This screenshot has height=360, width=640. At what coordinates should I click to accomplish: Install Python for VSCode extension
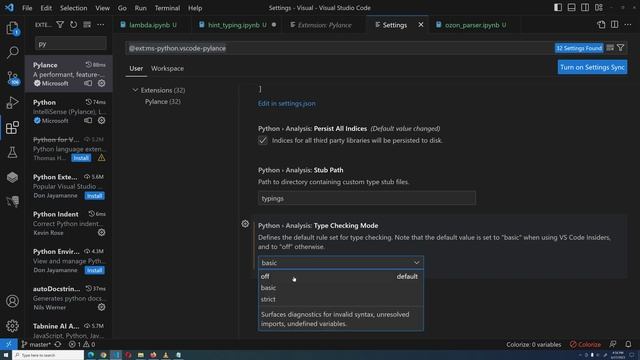click(x=81, y=158)
